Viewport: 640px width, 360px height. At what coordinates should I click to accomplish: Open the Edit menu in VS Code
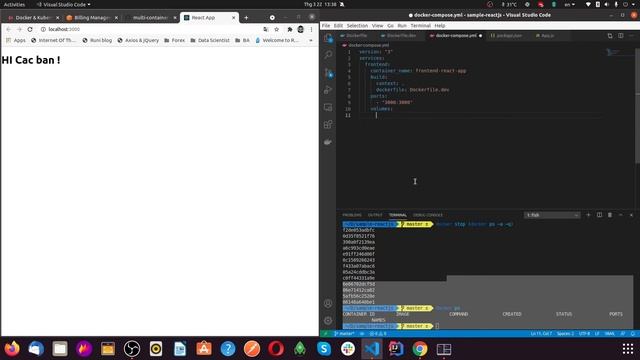coord(338,25)
